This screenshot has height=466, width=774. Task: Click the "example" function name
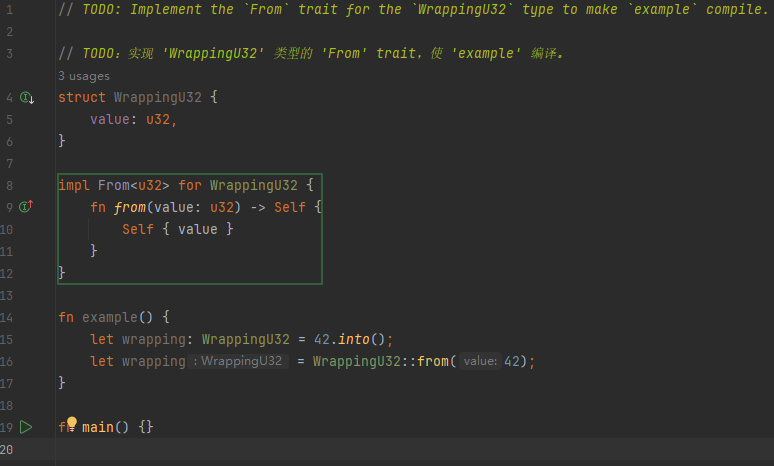[109, 317]
